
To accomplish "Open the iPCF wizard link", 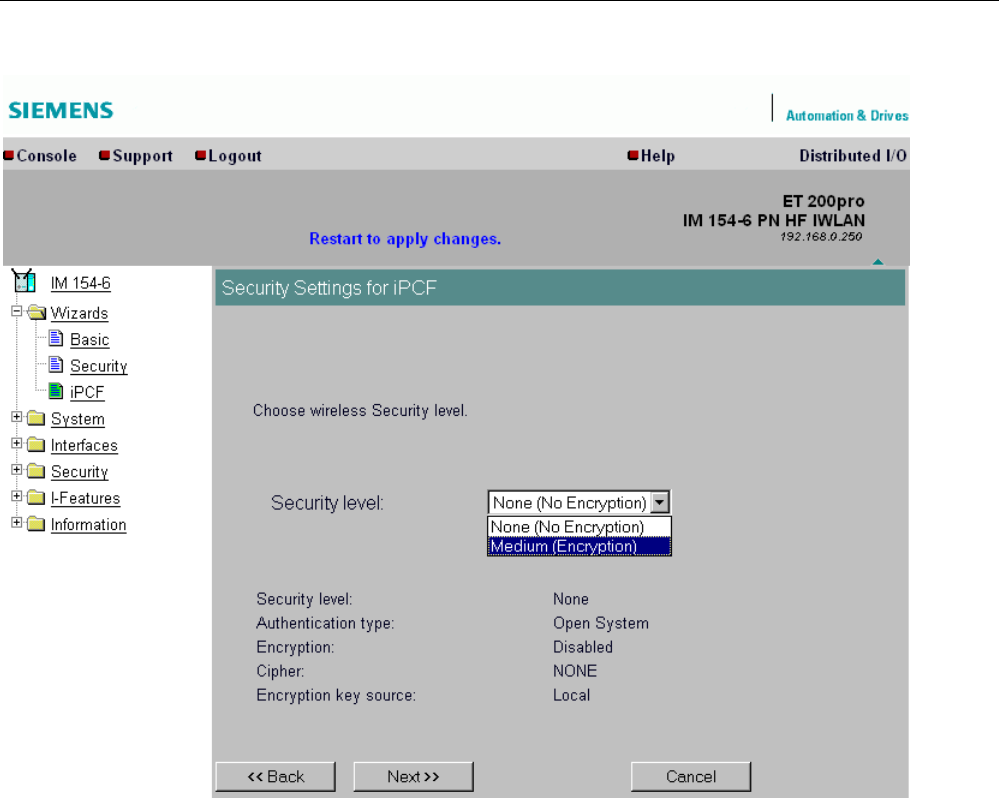I will click(87, 392).
